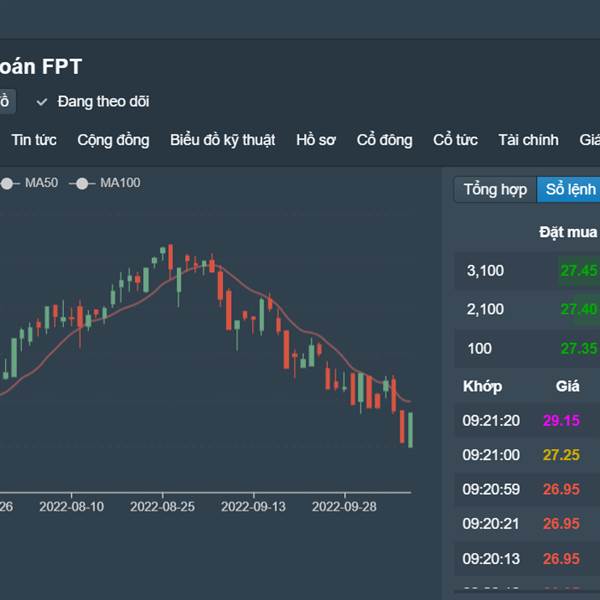Click the 27.40 bid price

pyautogui.click(x=579, y=309)
